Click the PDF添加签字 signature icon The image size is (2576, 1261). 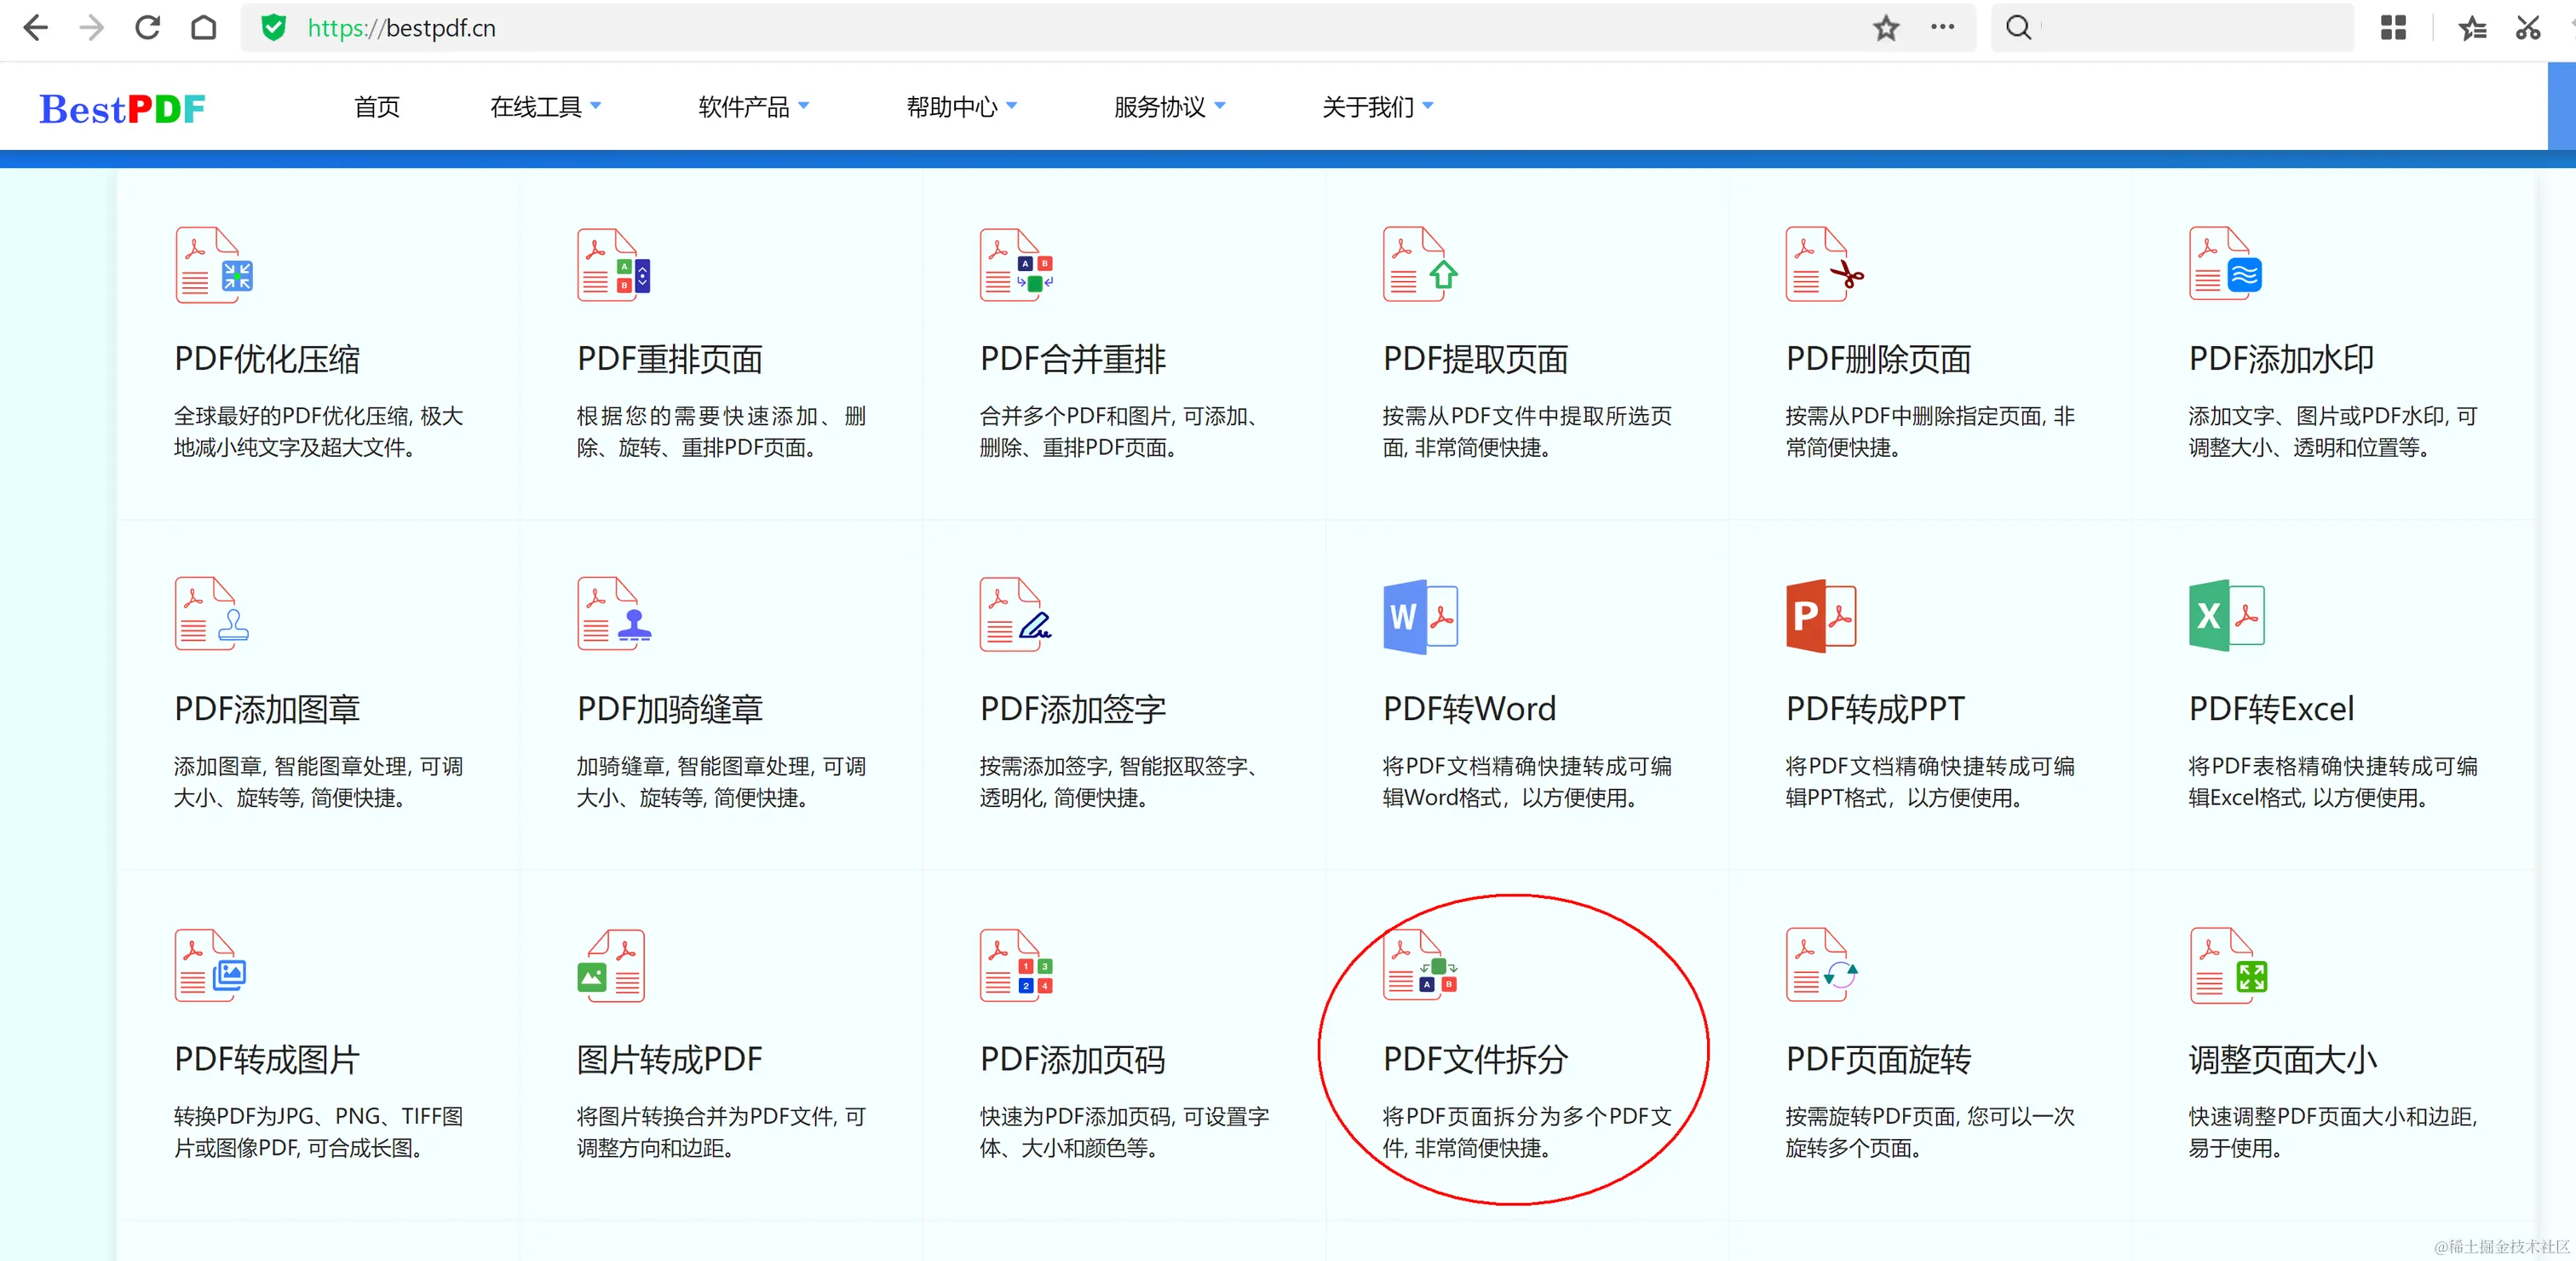(1015, 615)
